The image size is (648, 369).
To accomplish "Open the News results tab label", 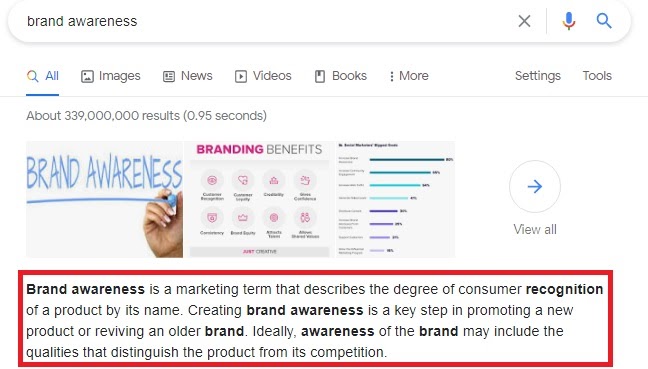I will (x=197, y=76).
